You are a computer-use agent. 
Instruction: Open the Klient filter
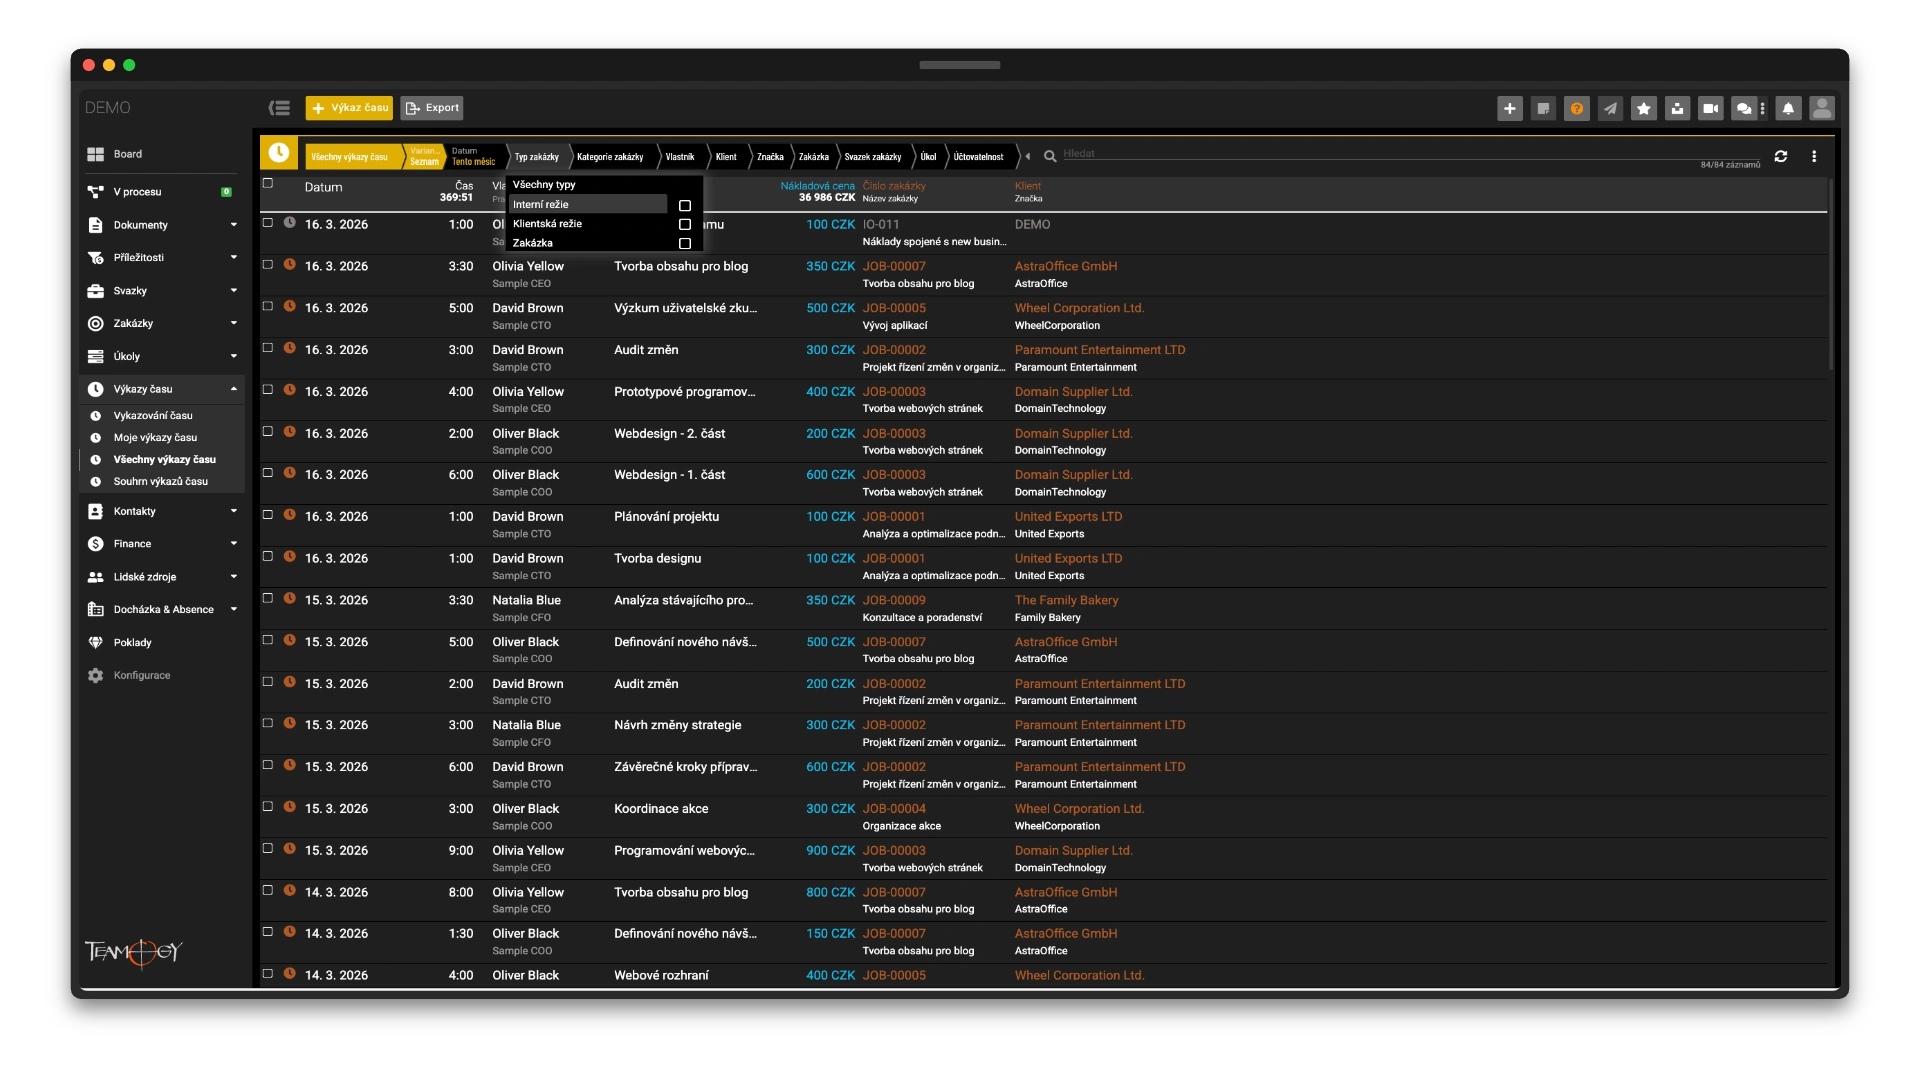pyautogui.click(x=727, y=156)
